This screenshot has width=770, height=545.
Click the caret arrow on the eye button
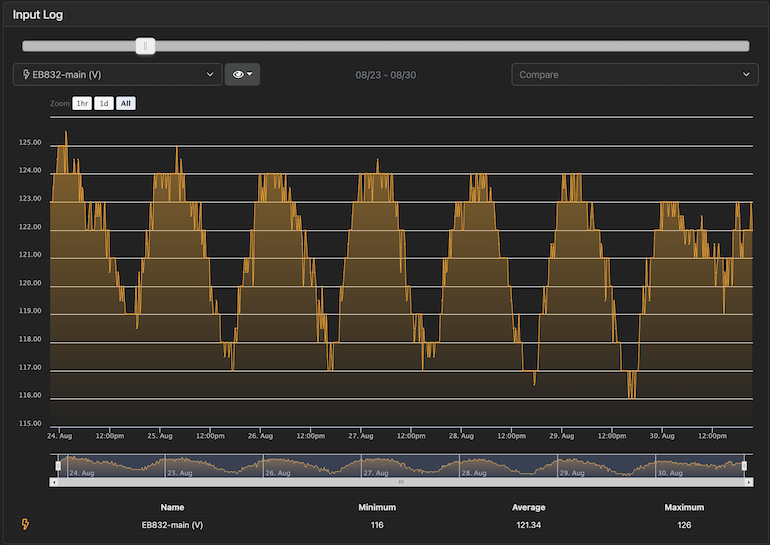(249, 74)
